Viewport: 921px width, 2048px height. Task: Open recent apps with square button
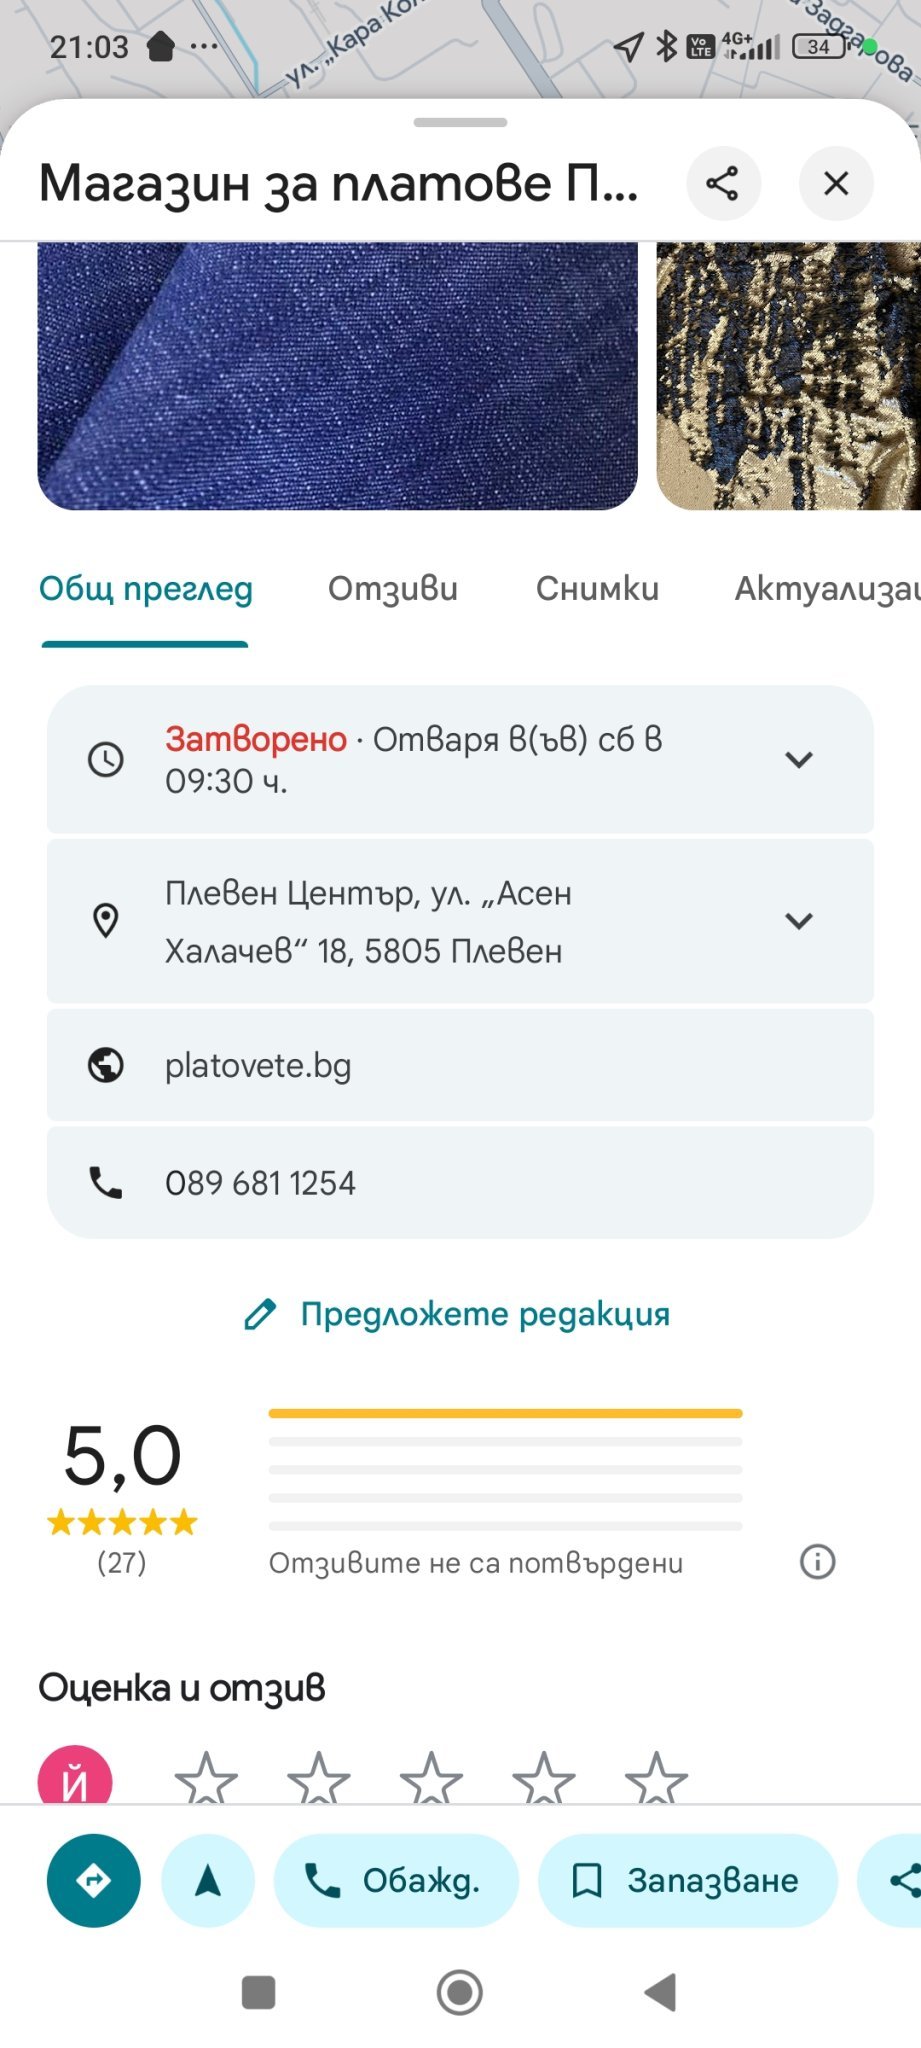(x=259, y=1992)
